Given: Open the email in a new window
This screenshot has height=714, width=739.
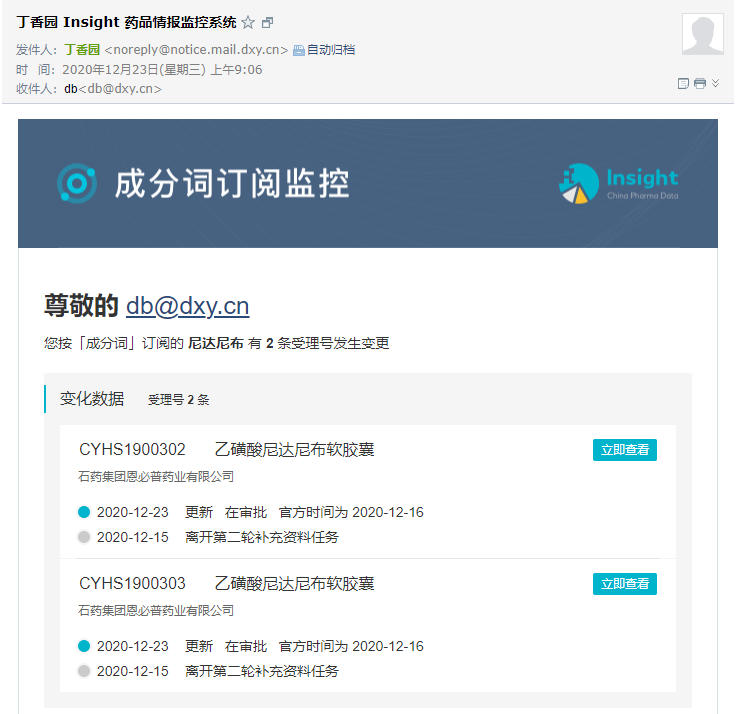Looking at the screenshot, I should point(267,22).
